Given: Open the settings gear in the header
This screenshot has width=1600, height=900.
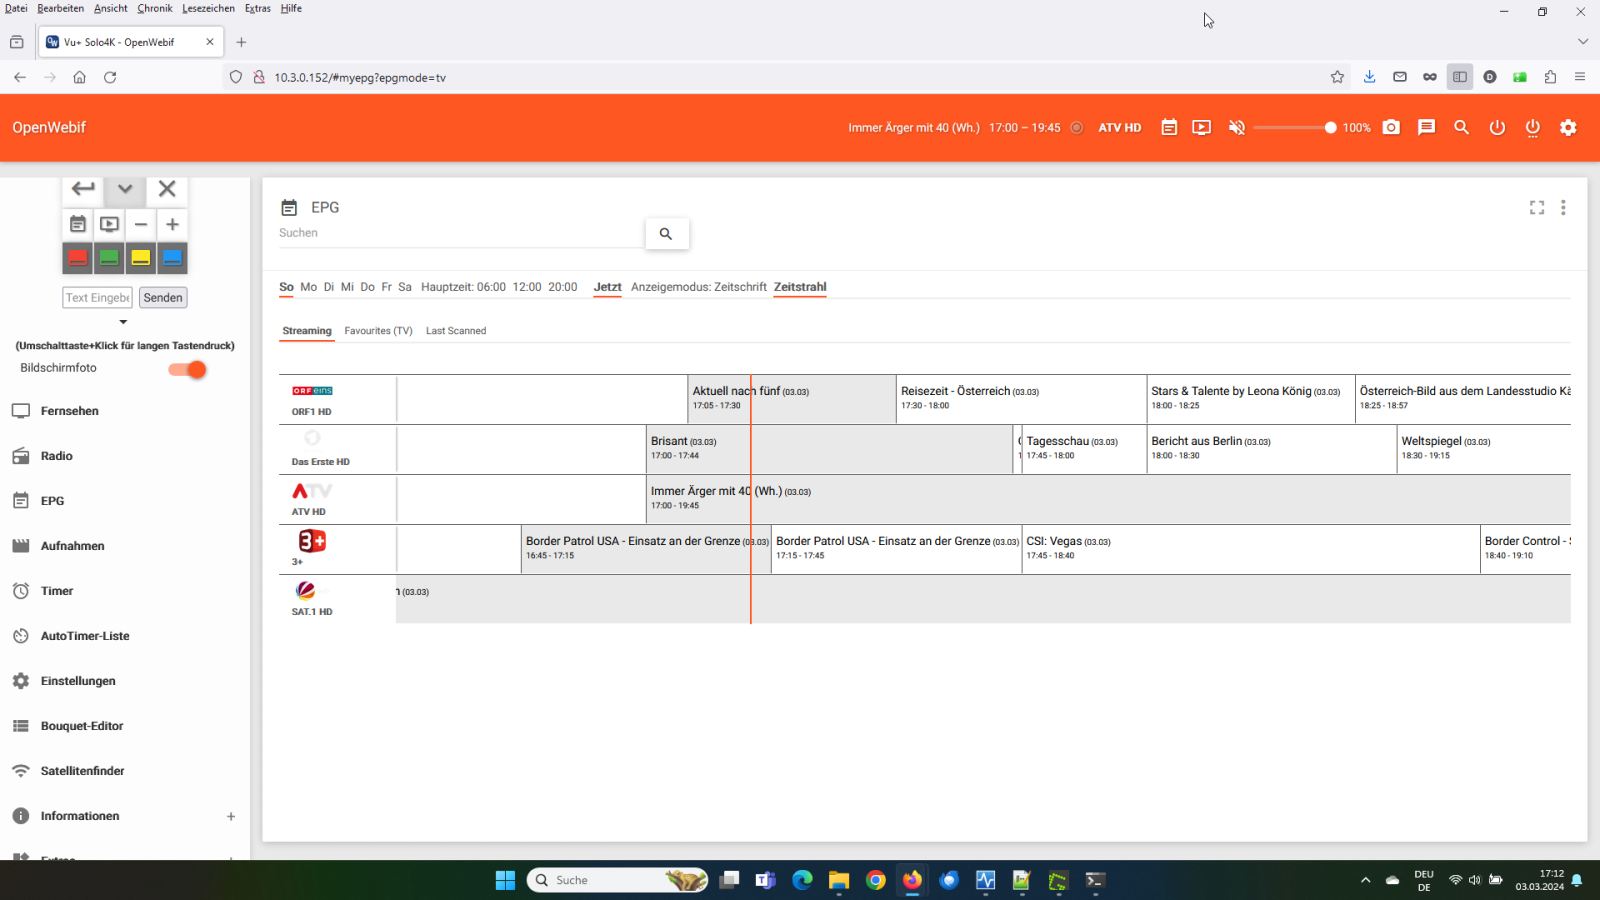Looking at the screenshot, I should tap(1568, 127).
